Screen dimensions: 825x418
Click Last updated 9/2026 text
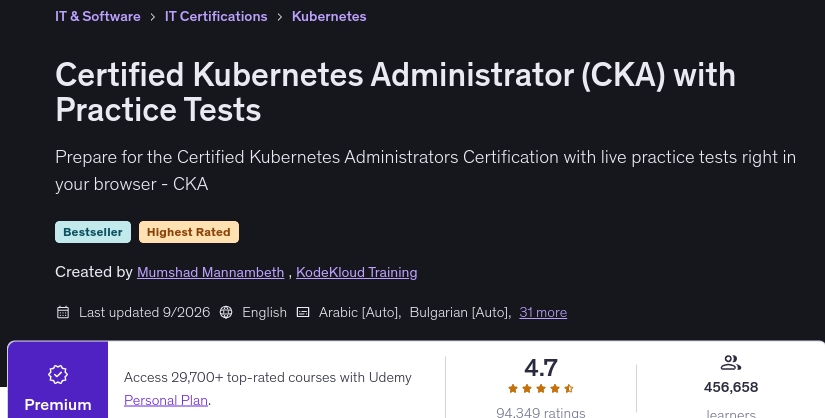coord(144,312)
